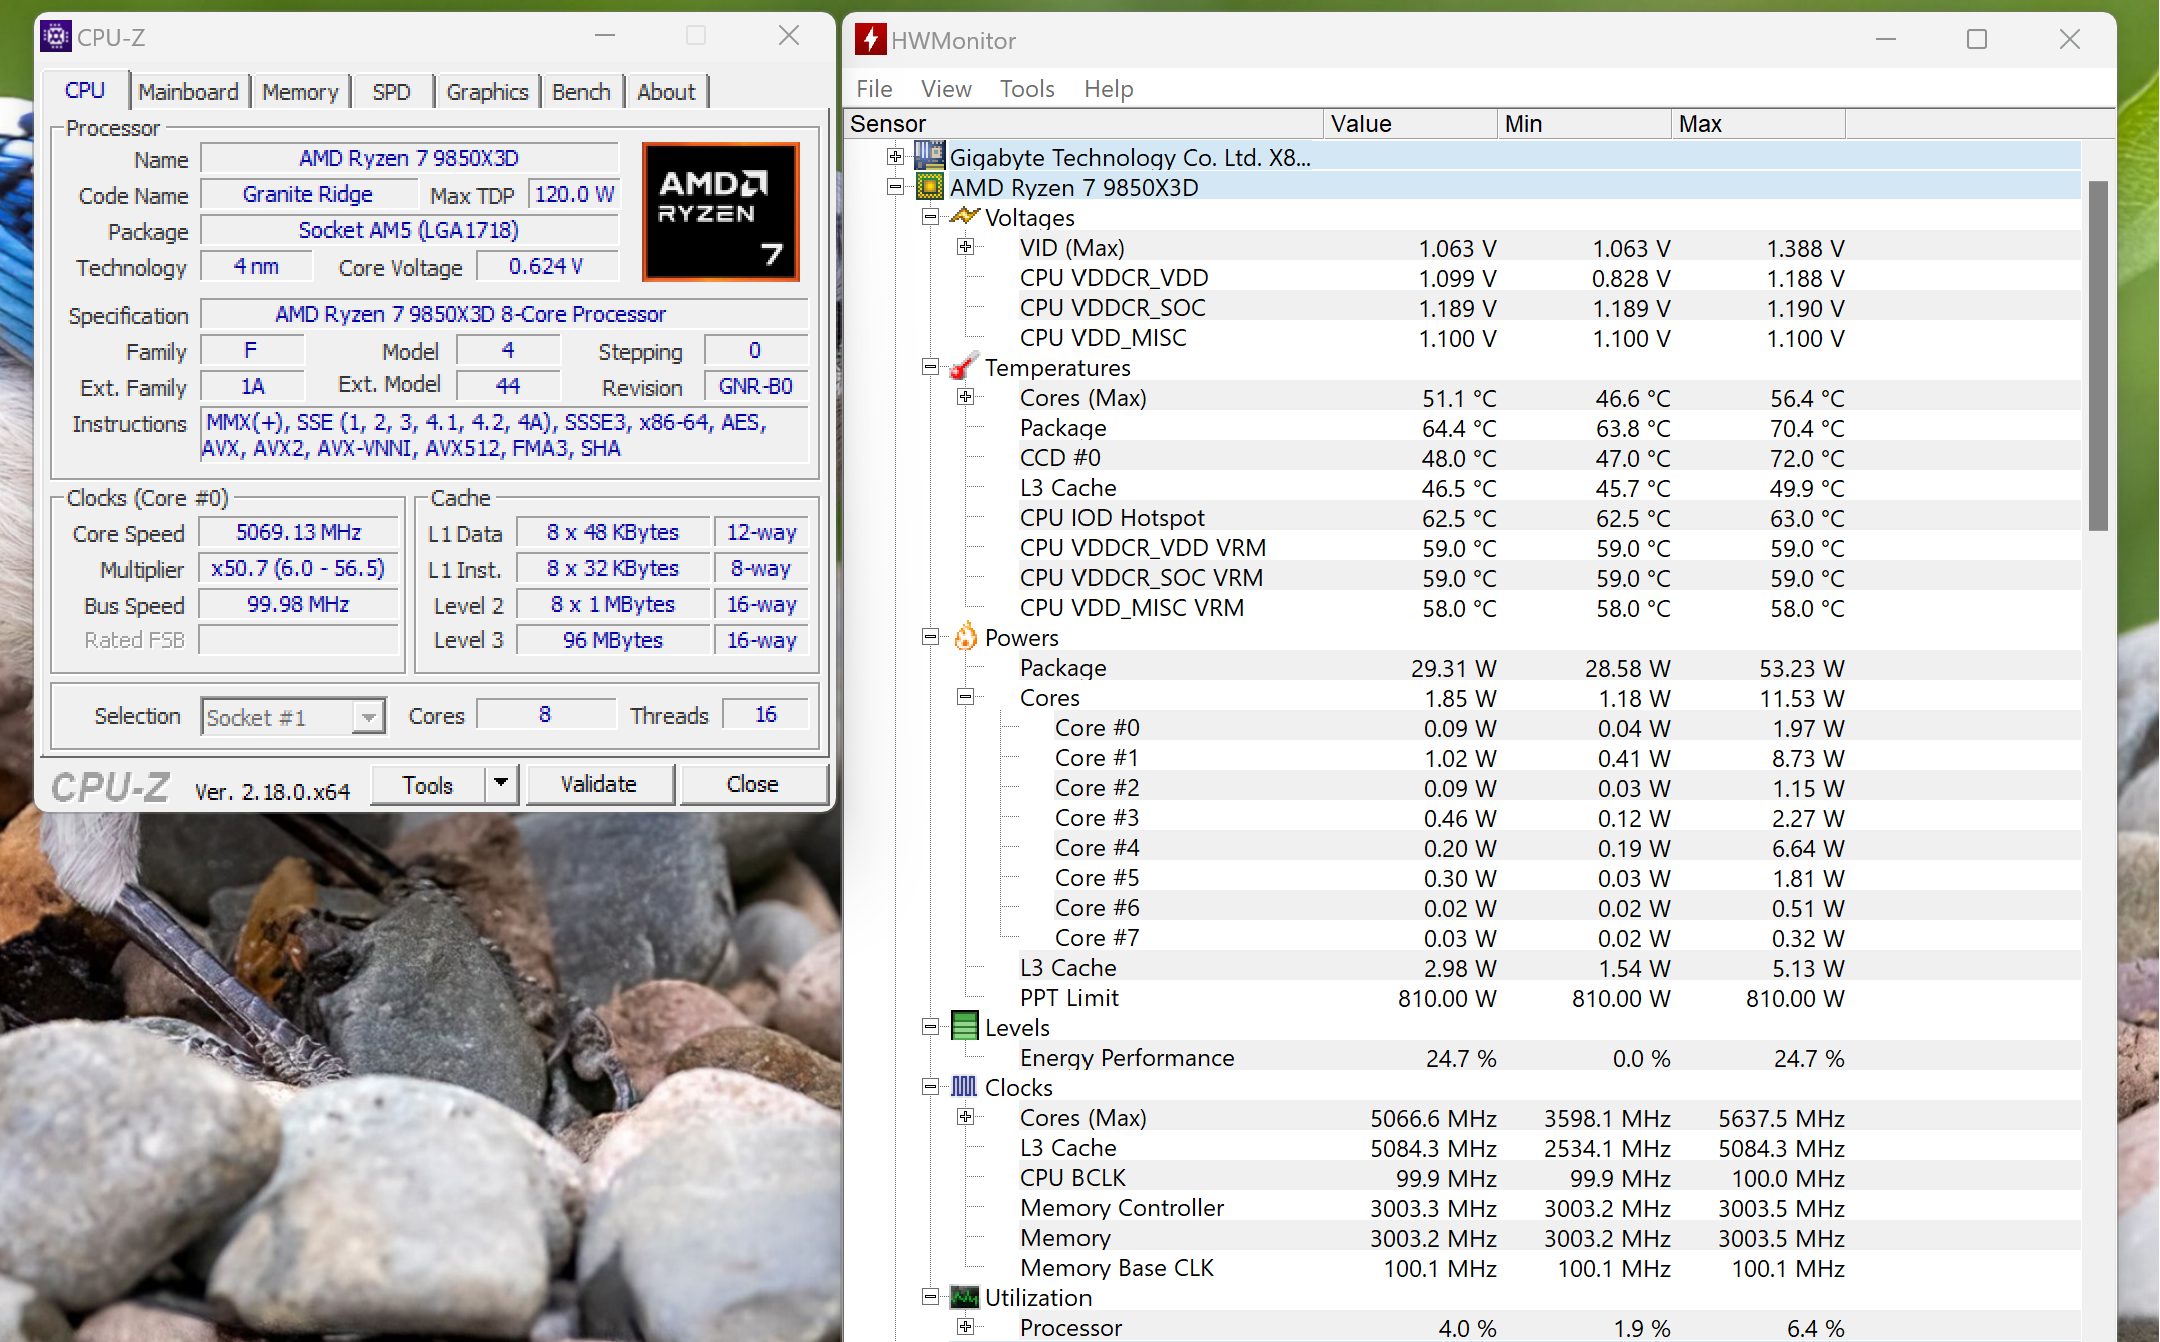Screen dimensions: 2160x1342
Task: Click the Temperatures thermometer icon
Action: [x=964, y=367]
